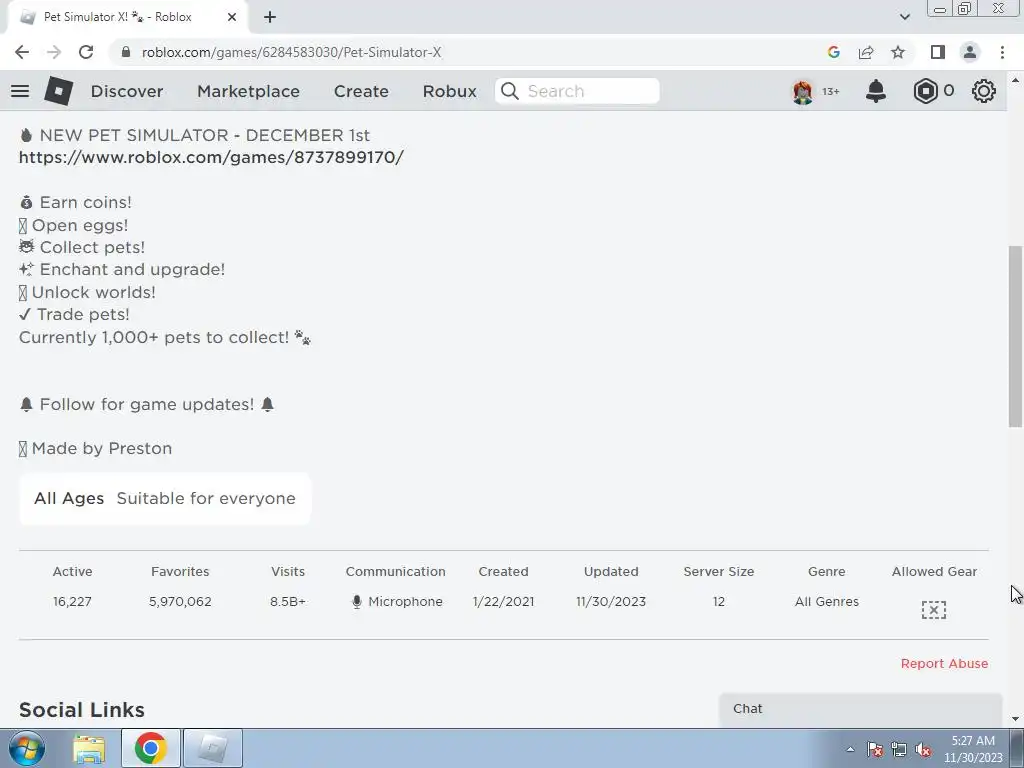Open the Marketplace menu item

click(x=248, y=91)
